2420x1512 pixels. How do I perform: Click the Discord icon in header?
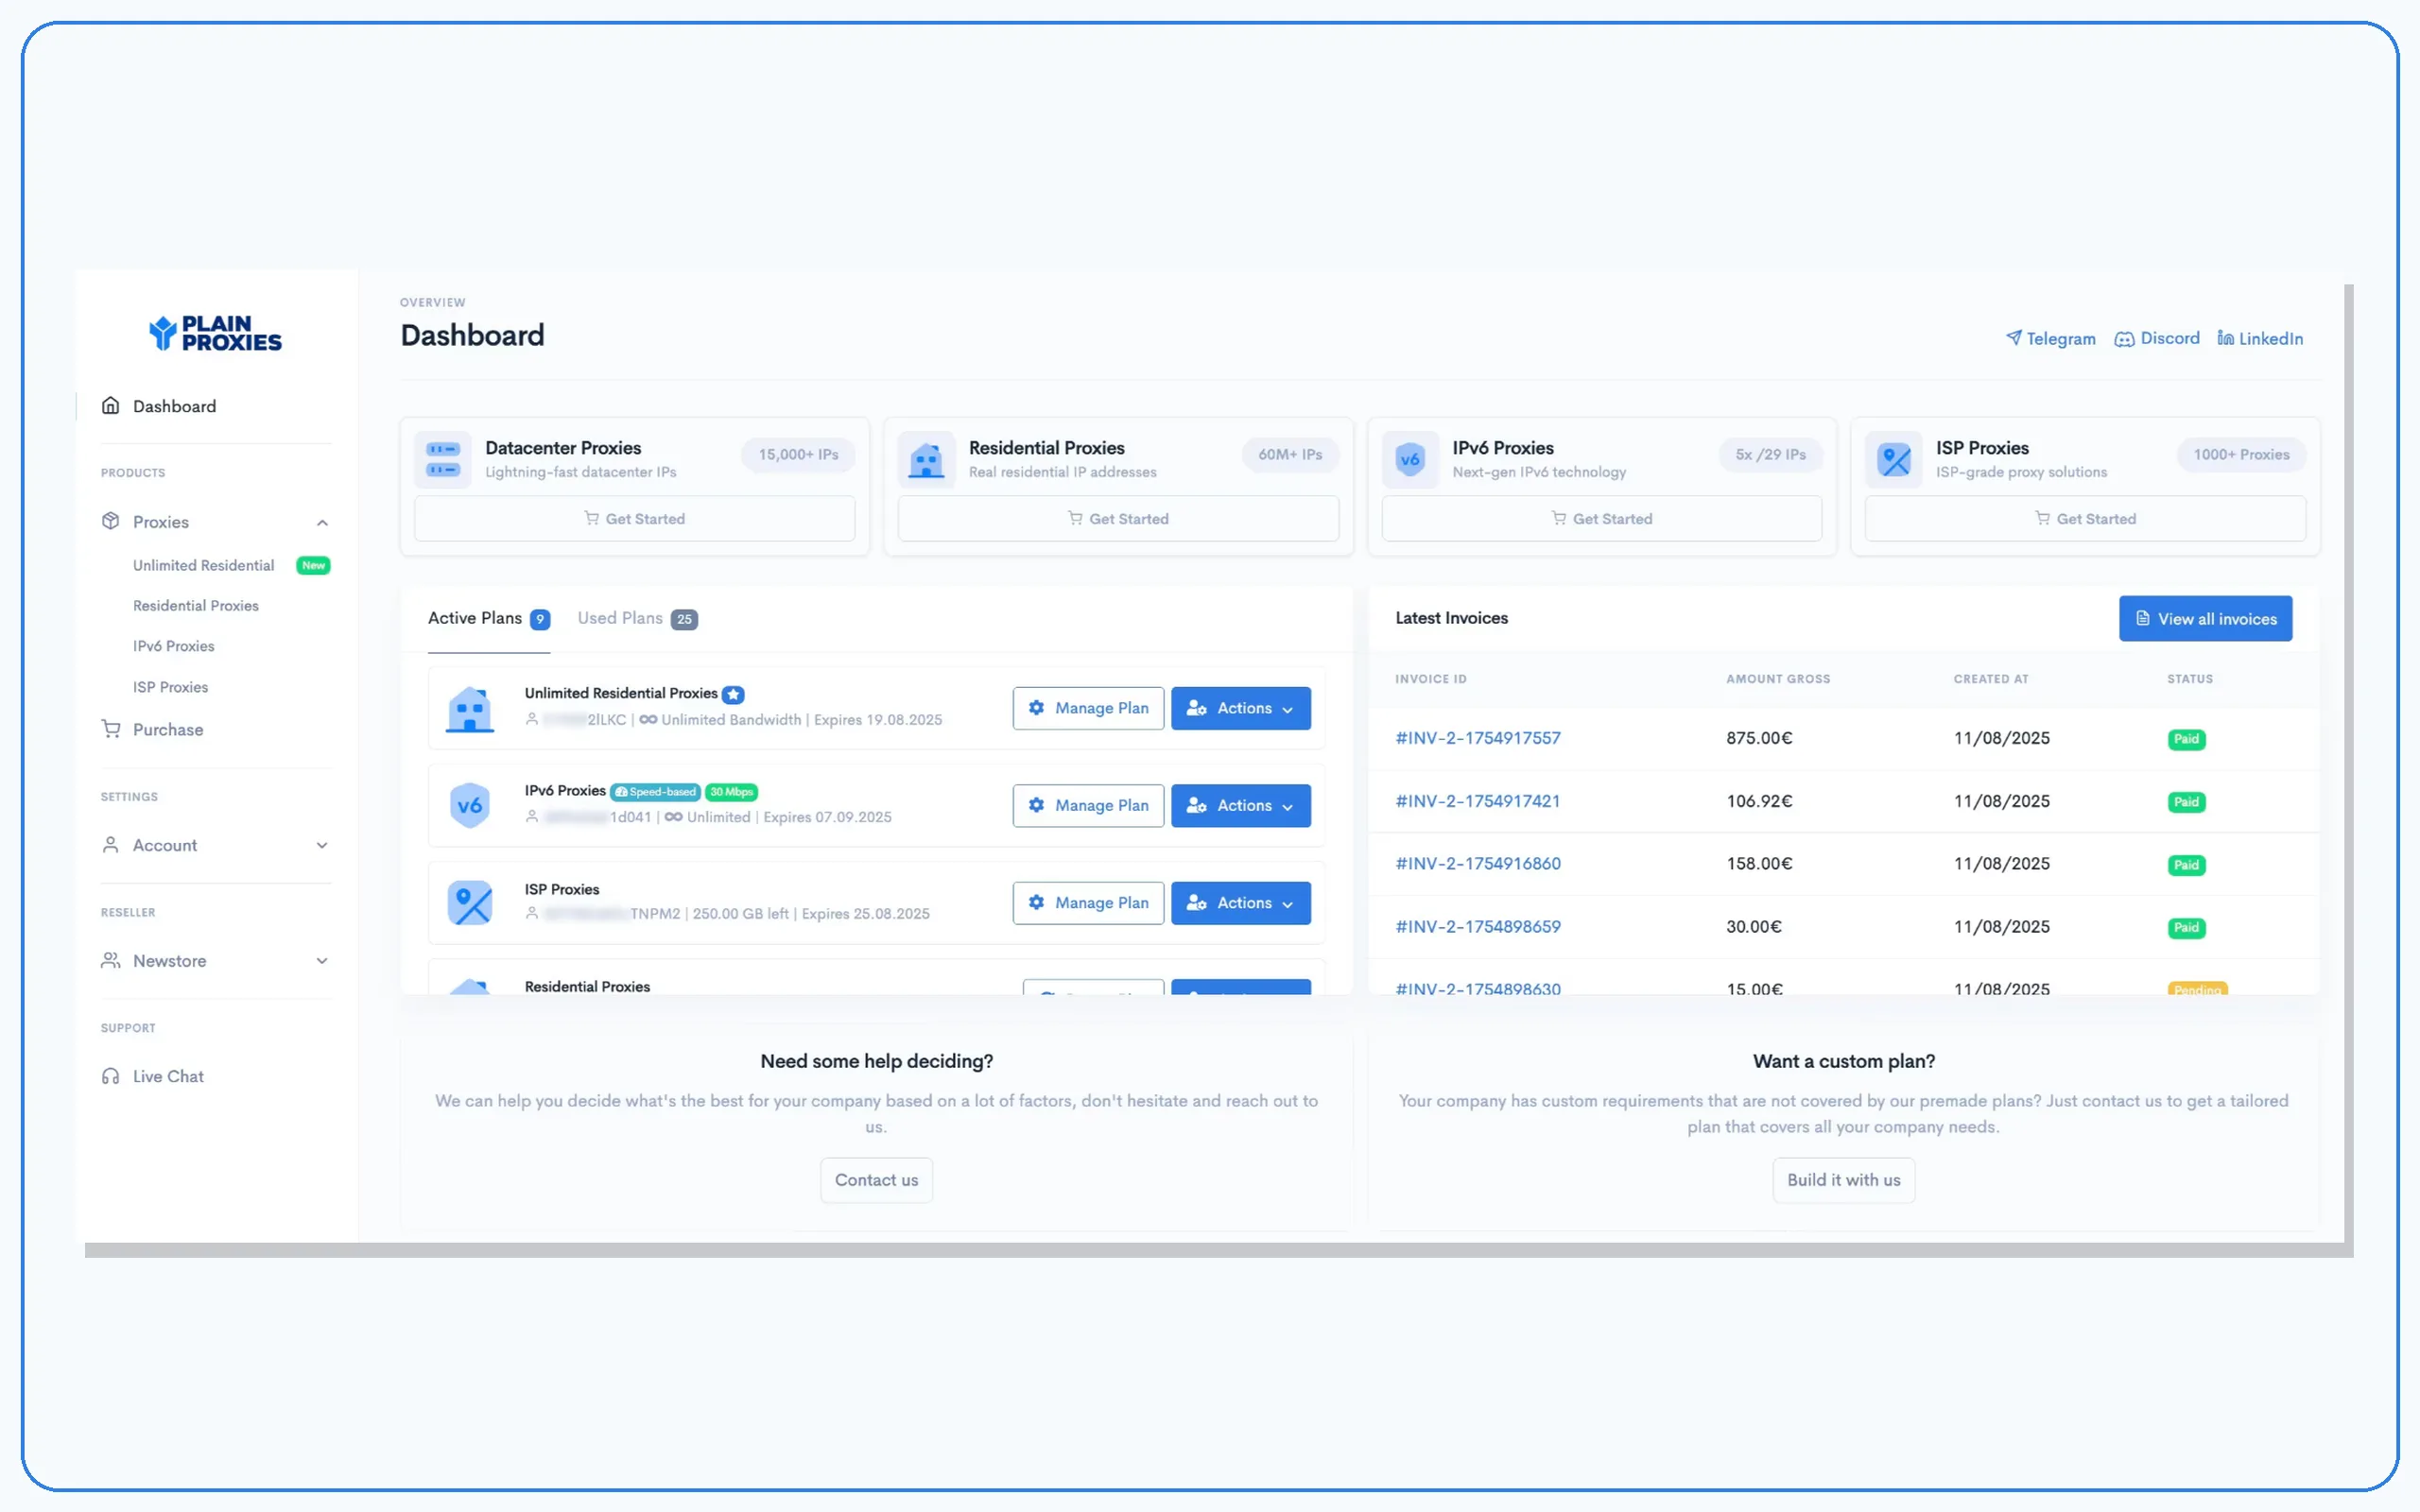pos(2124,339)
